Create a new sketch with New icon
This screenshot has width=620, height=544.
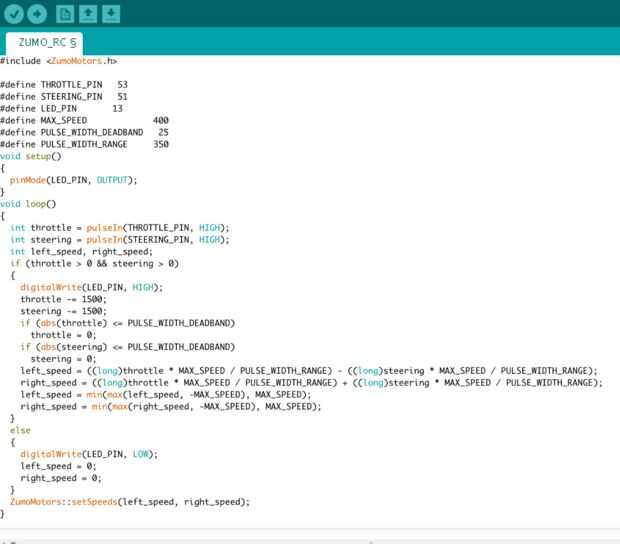65,14
